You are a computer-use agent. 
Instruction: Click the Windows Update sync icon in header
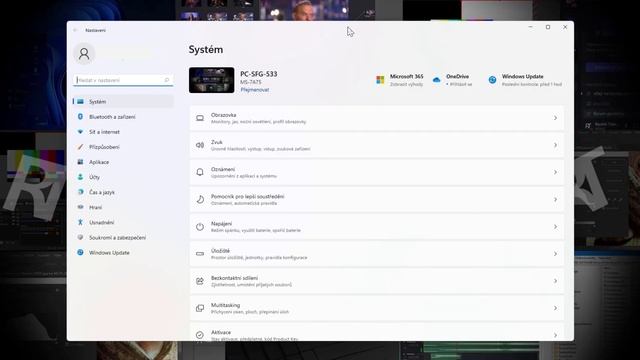point(492,80)
